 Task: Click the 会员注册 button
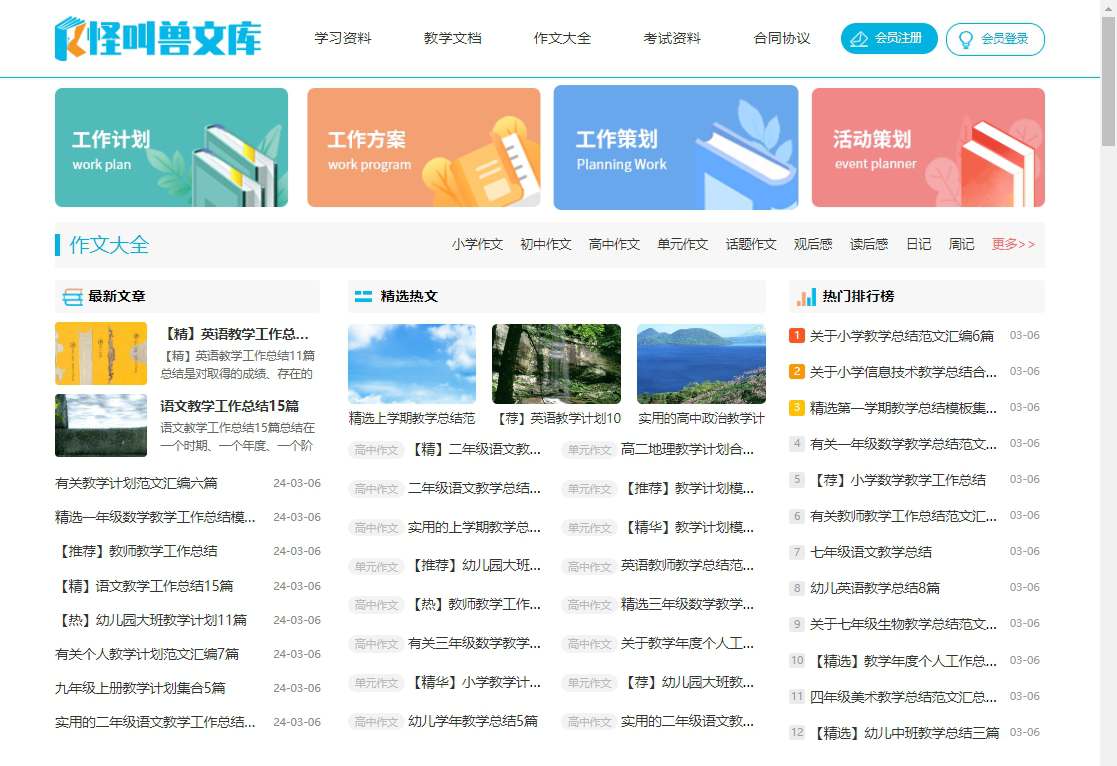[889, 39]
